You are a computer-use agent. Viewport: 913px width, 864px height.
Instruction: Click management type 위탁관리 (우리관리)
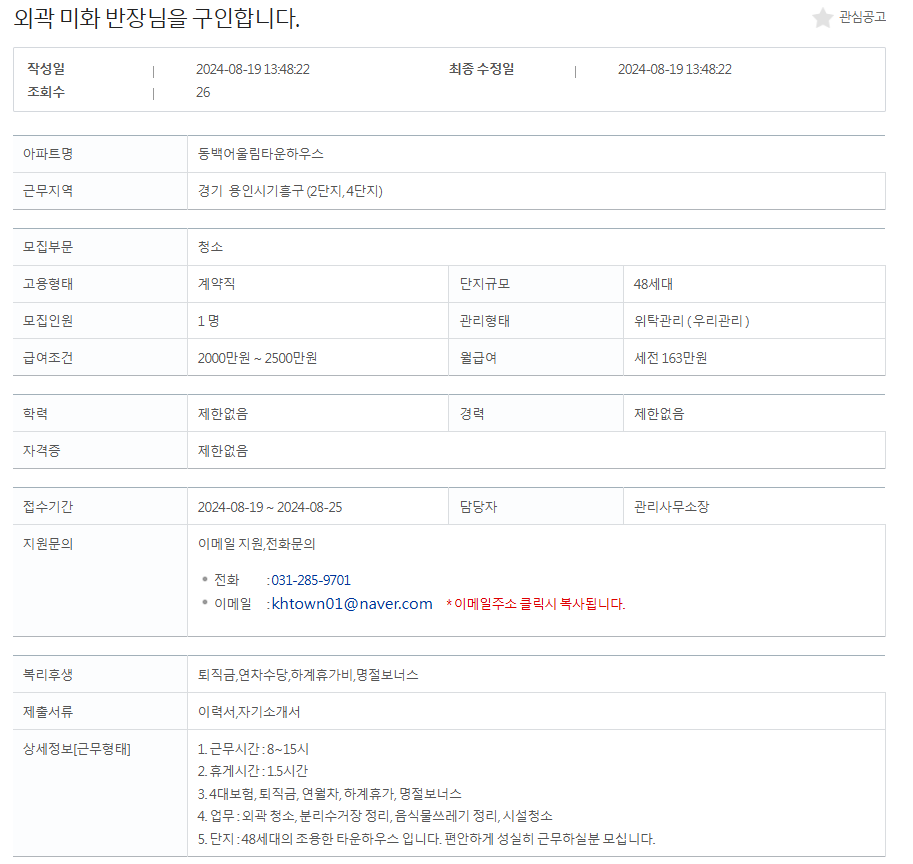(691, 321)
